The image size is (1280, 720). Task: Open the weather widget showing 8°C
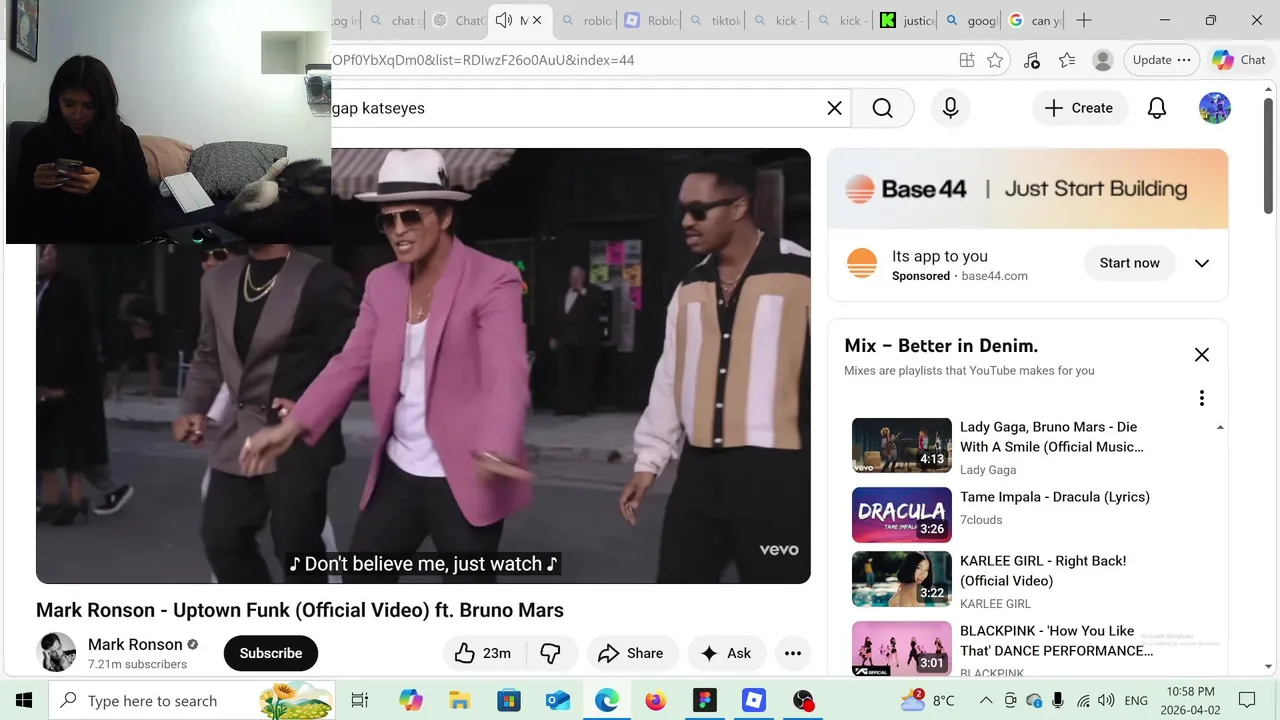tap(927, 700)
